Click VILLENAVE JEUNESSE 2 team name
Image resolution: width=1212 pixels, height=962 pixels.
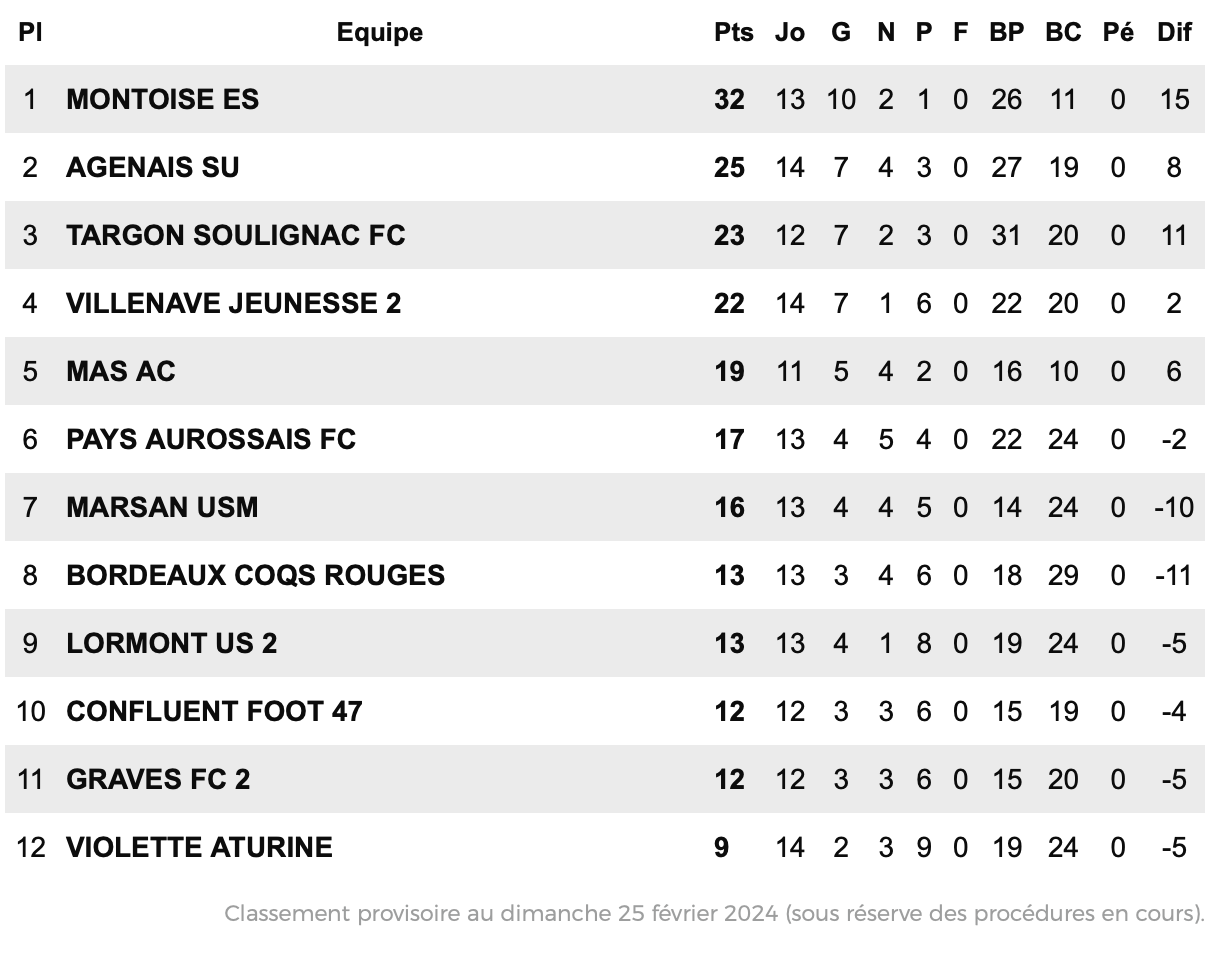click(x=233, y=303)
